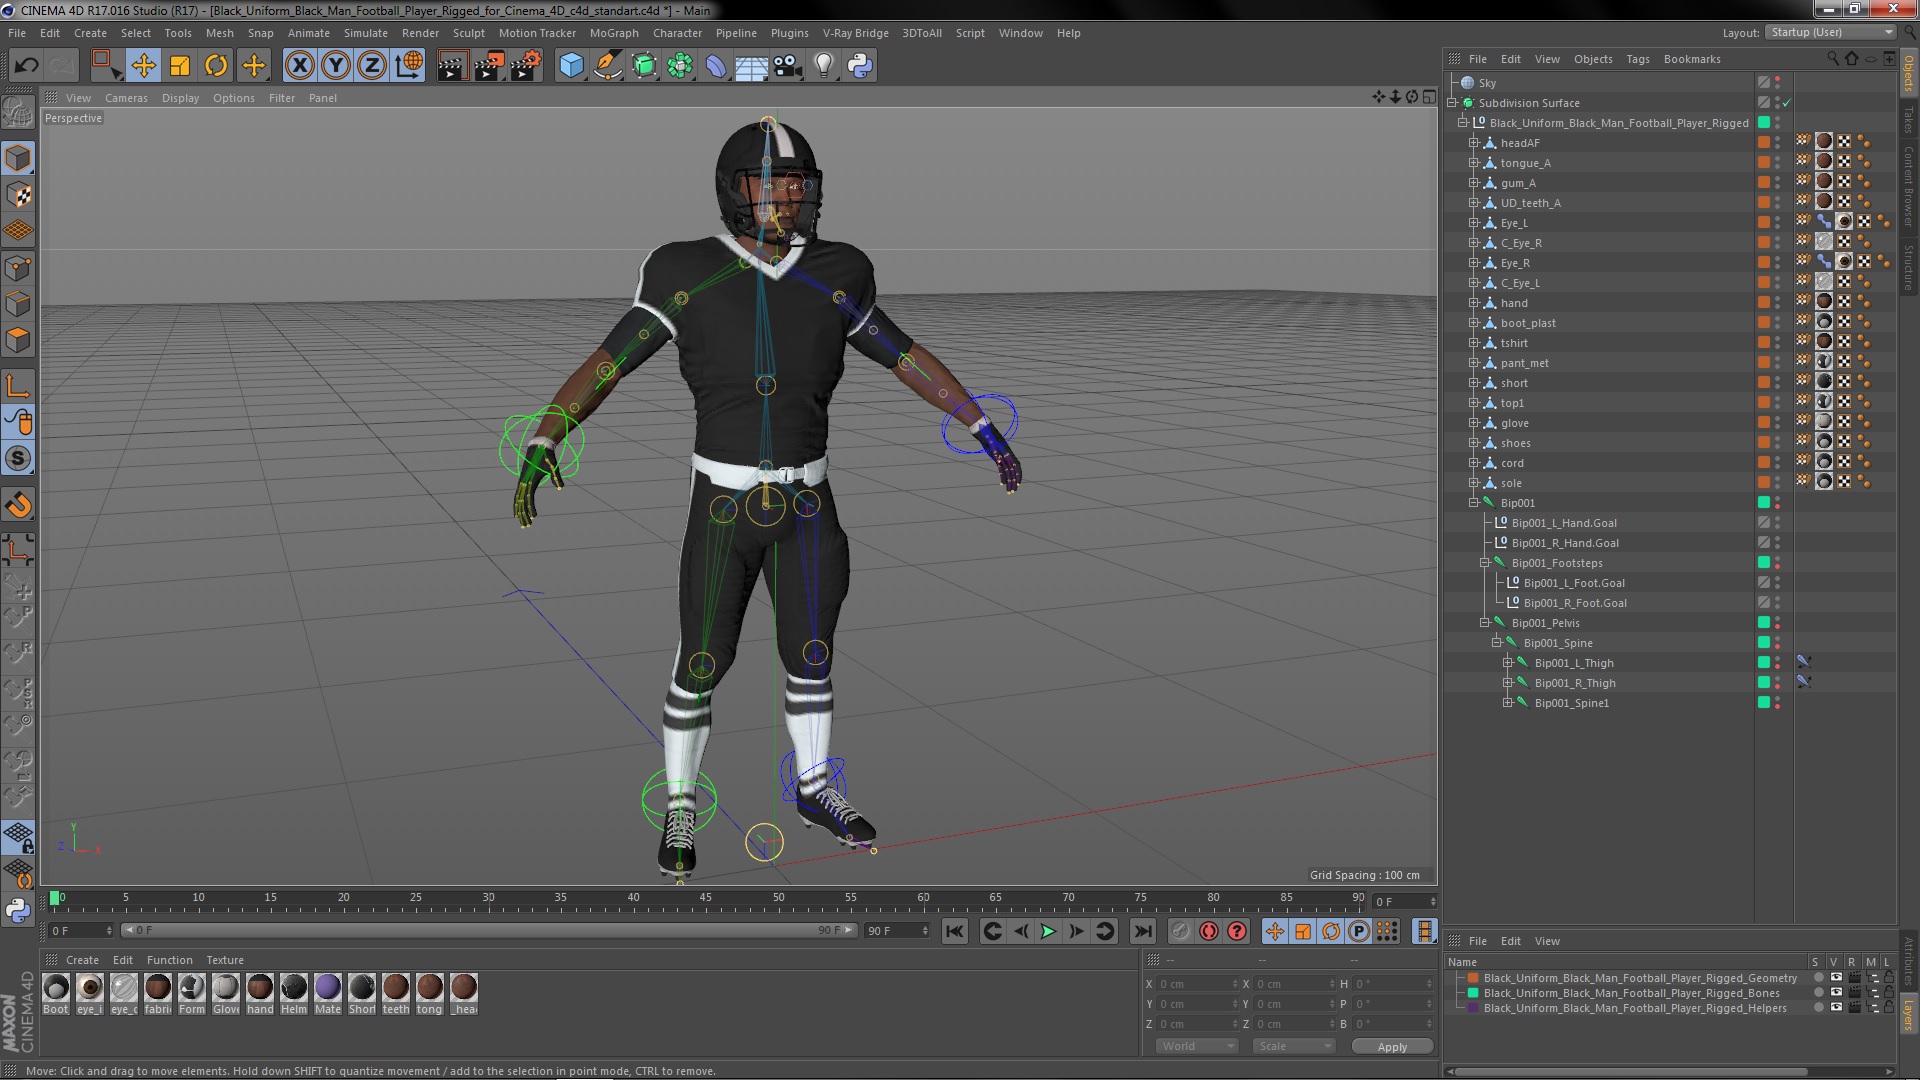Screen dimensions: 1920x1080
Task: Click the Spline pen tool icon
Action: coord(607,66)
